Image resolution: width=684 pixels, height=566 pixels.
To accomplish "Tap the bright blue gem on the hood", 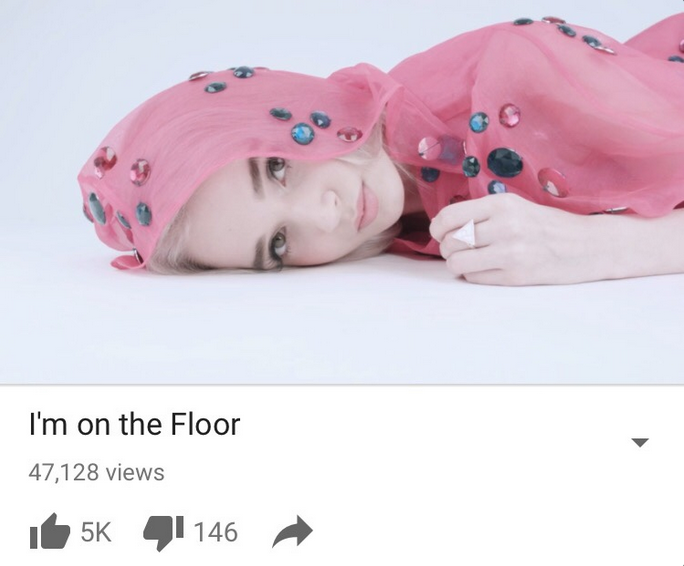I will tap(302, 133).
